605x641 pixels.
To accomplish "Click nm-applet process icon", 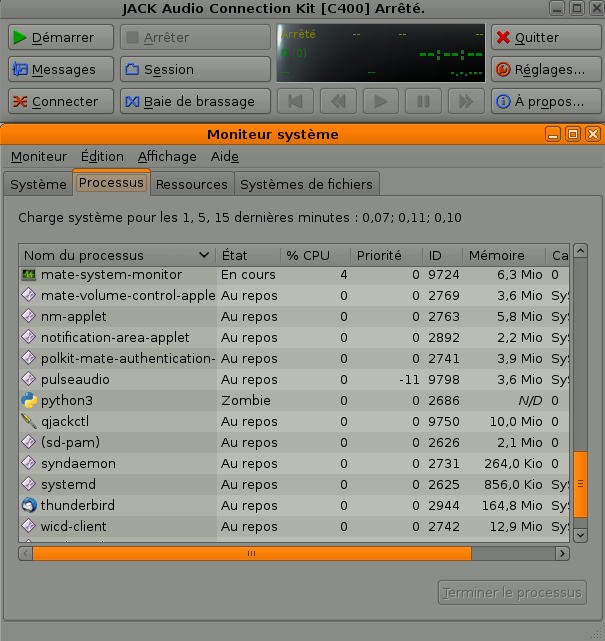I will coord(29,316).
